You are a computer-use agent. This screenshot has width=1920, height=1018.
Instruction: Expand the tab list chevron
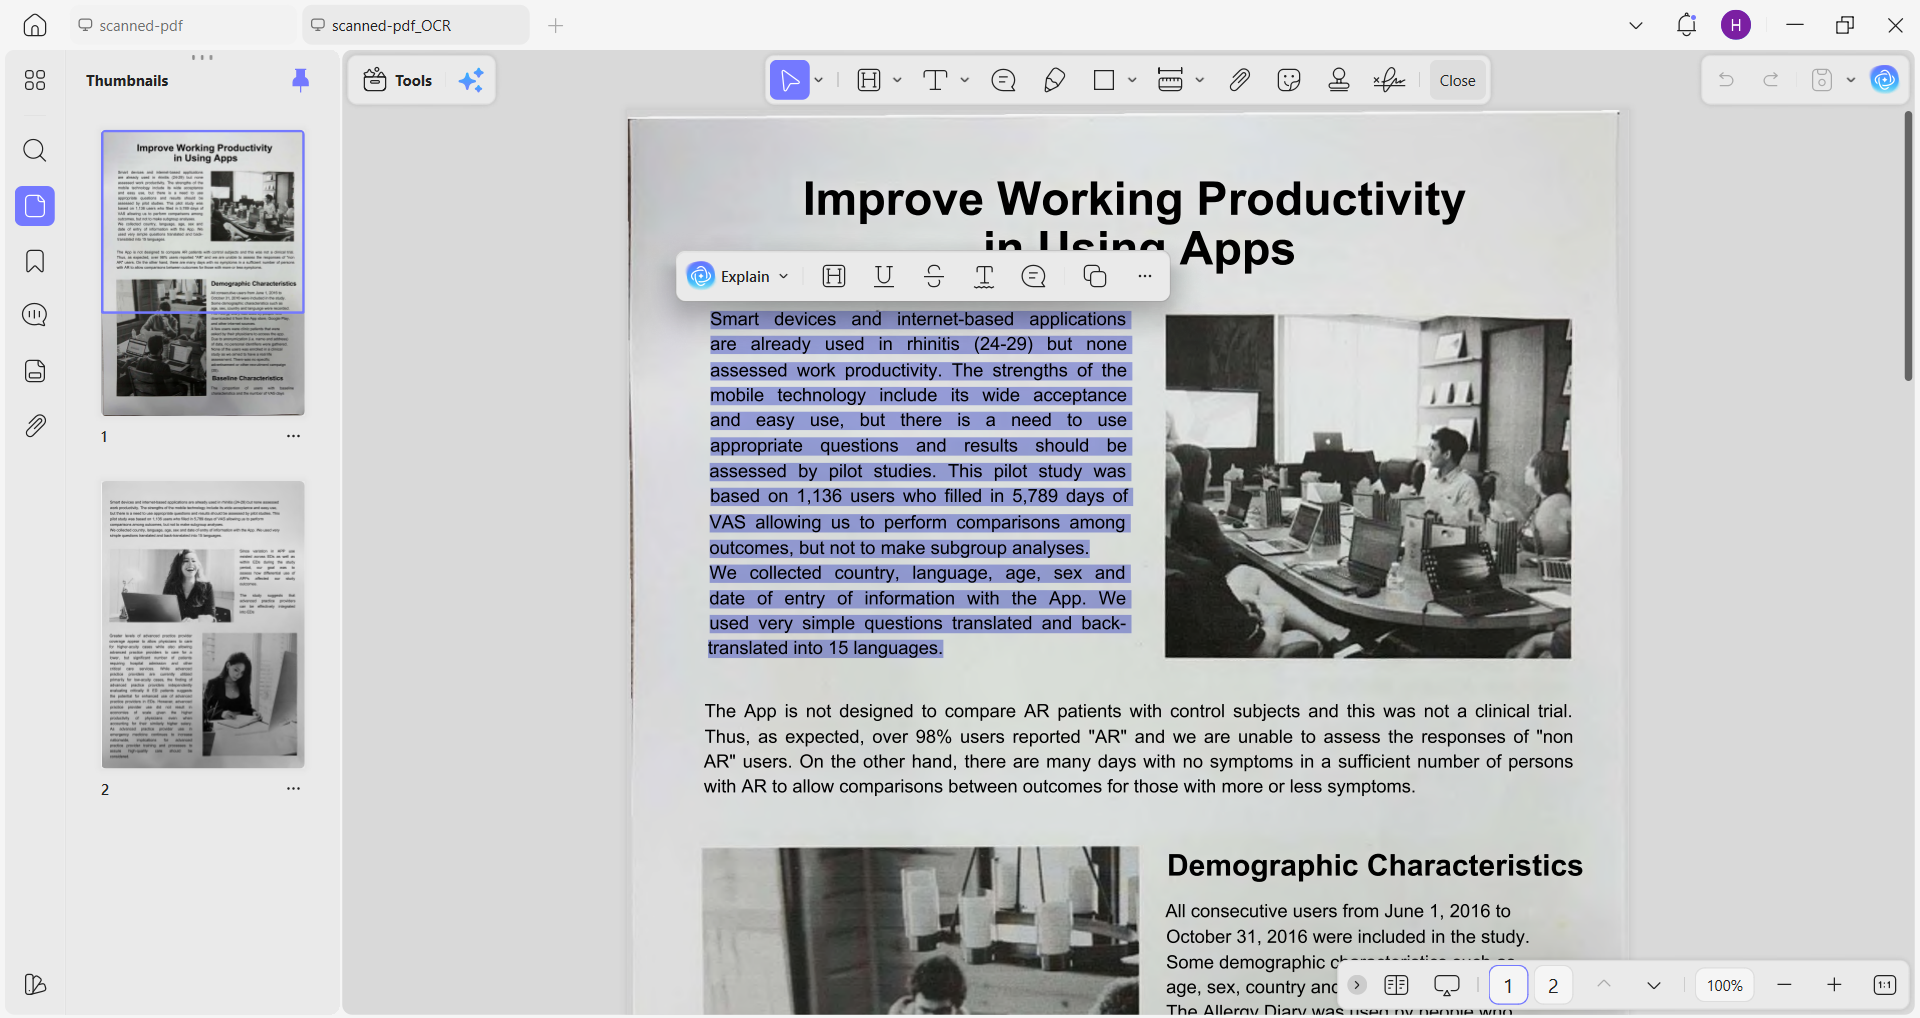[x=1636, y=25]
